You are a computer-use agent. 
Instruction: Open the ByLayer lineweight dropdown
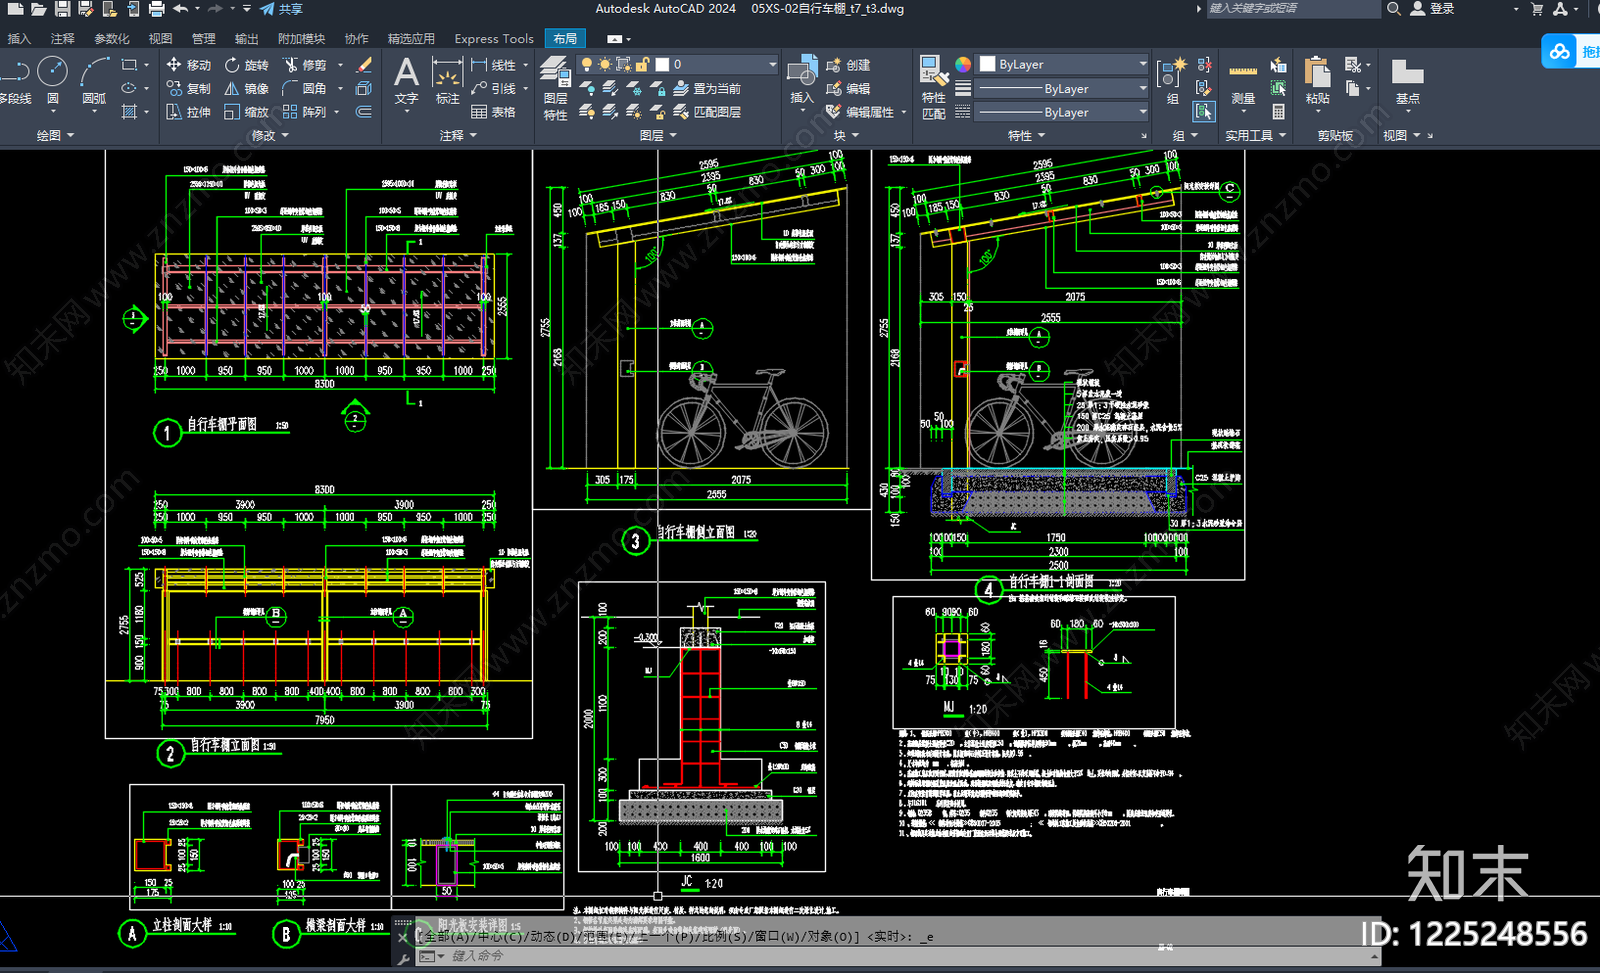(x=1143, y=88)
